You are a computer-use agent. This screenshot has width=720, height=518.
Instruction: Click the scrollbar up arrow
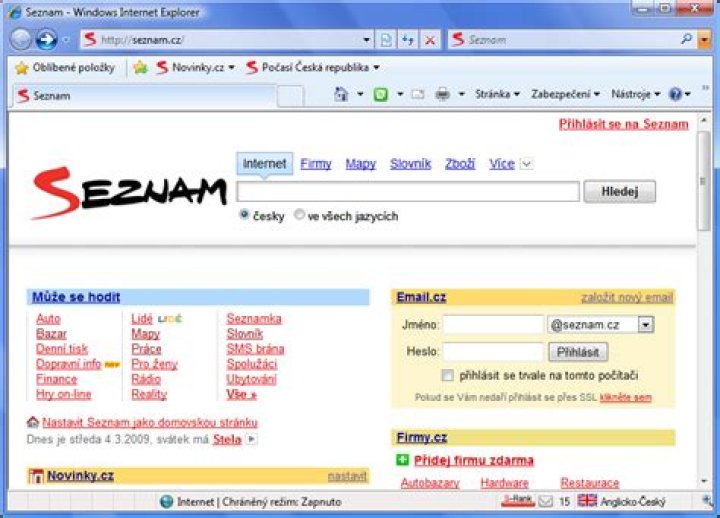(704, 121)
